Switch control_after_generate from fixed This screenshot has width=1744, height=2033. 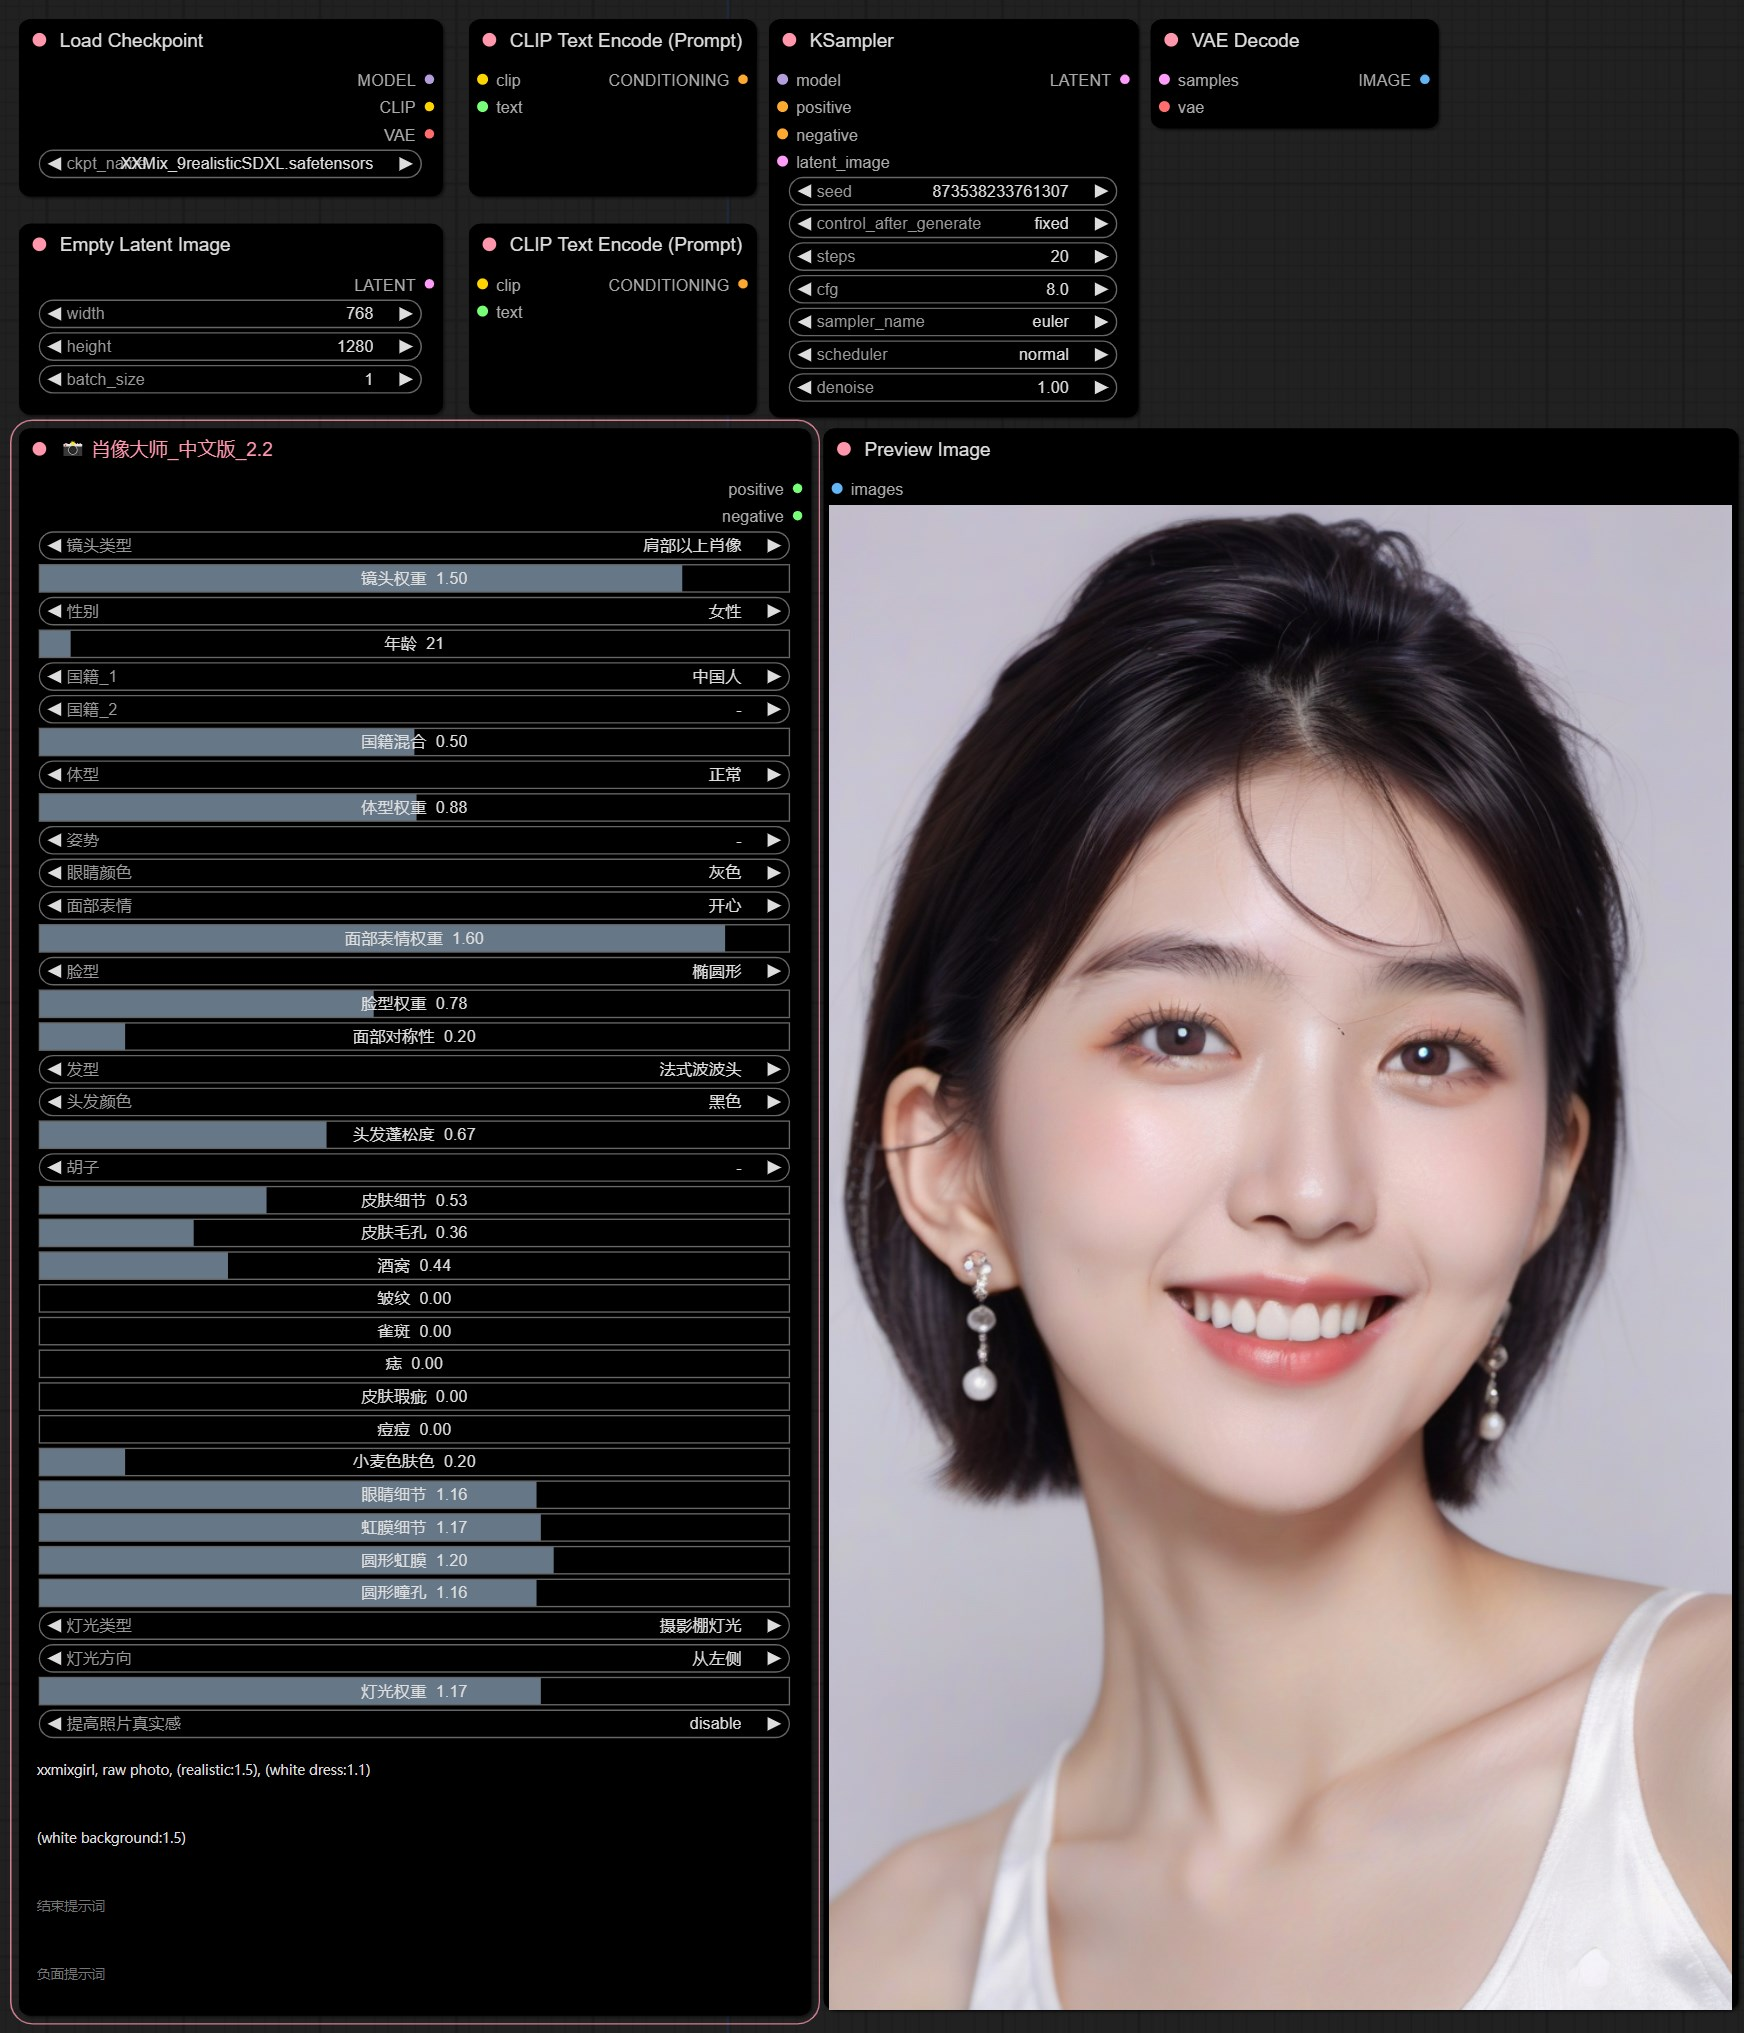(953, 224)
